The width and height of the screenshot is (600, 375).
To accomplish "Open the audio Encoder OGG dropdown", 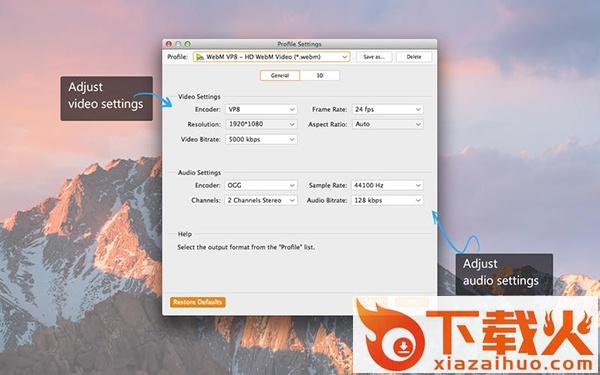I will [261, 185].
